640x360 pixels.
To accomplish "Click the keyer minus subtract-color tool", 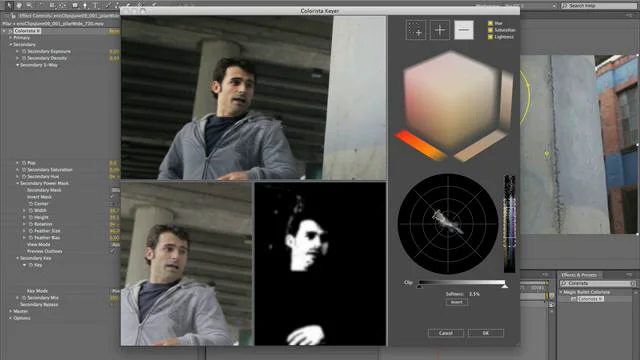I will pyautogui.click(x=464, y=30).
